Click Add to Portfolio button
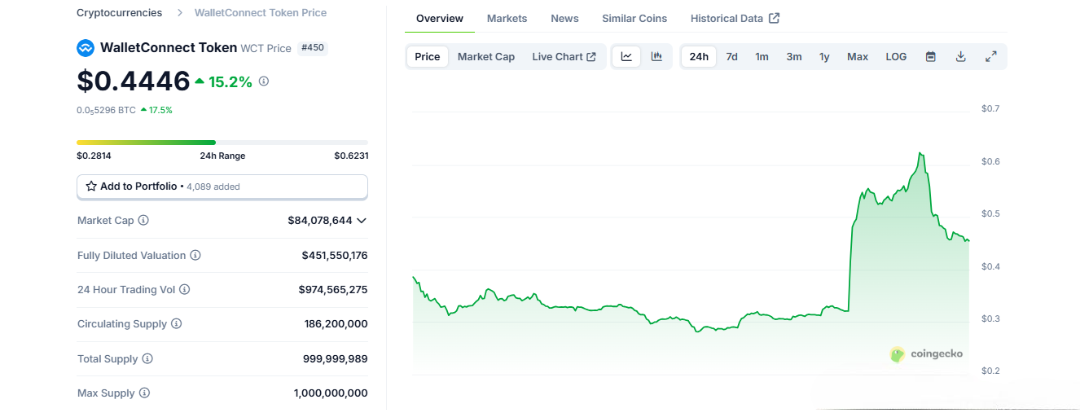Screen dimensions: 1080x410 [x=222, y=186]
